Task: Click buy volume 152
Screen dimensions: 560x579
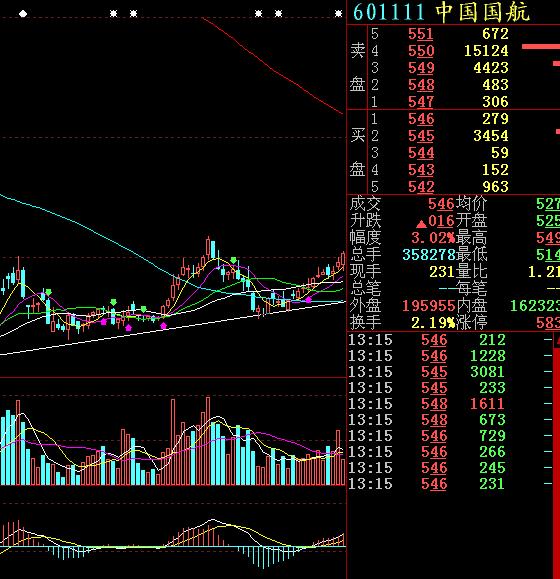Action: click(495, 170)
